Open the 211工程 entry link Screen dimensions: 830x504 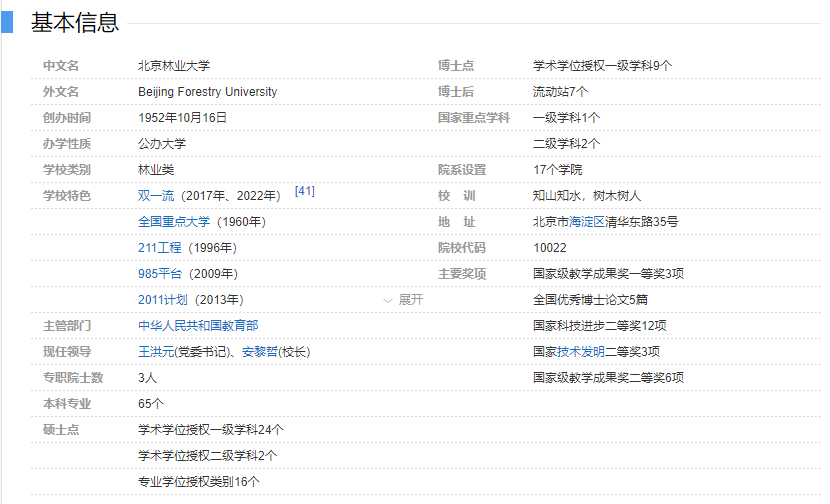point(160,248)
